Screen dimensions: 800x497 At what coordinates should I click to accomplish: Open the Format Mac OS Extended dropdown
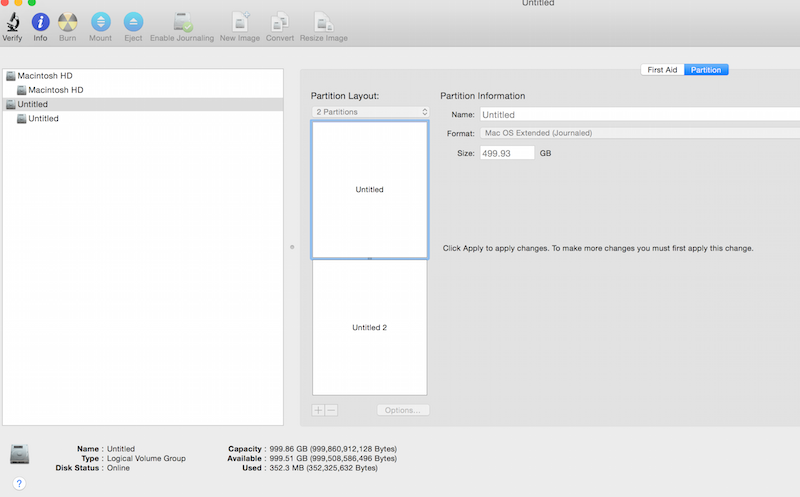point(640,133)
